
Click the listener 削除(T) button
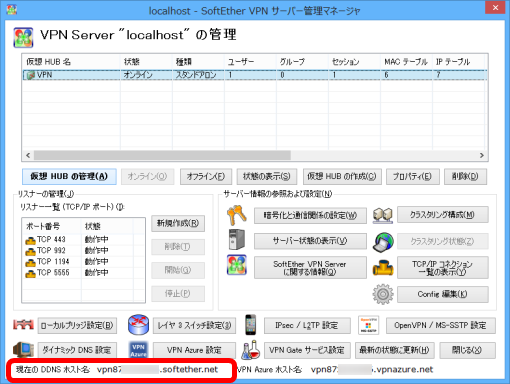coord(178,247)
